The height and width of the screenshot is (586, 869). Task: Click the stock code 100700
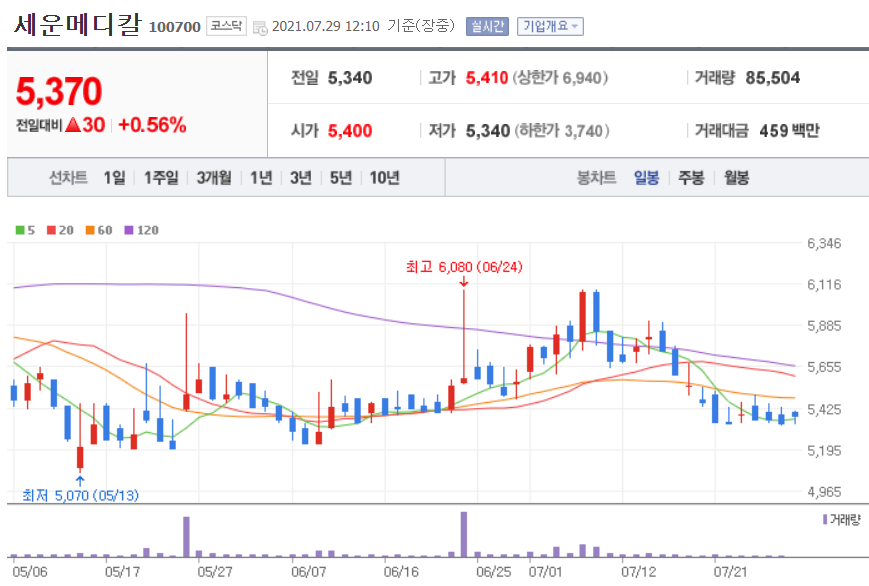click(x=175, y=27)
